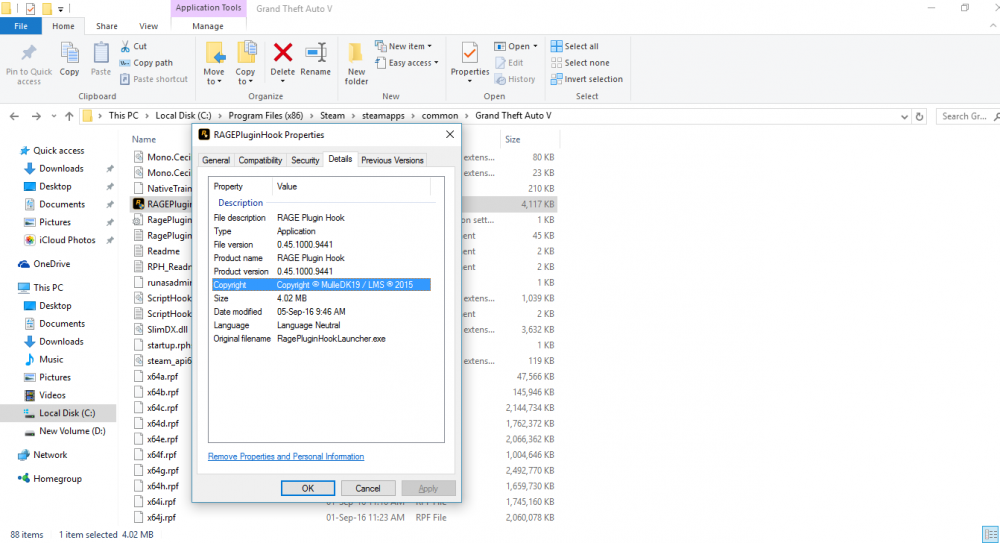Switch to Compatibility tab in Properties
Viewport: 1000px width, 543px height.
click(260, 160)
